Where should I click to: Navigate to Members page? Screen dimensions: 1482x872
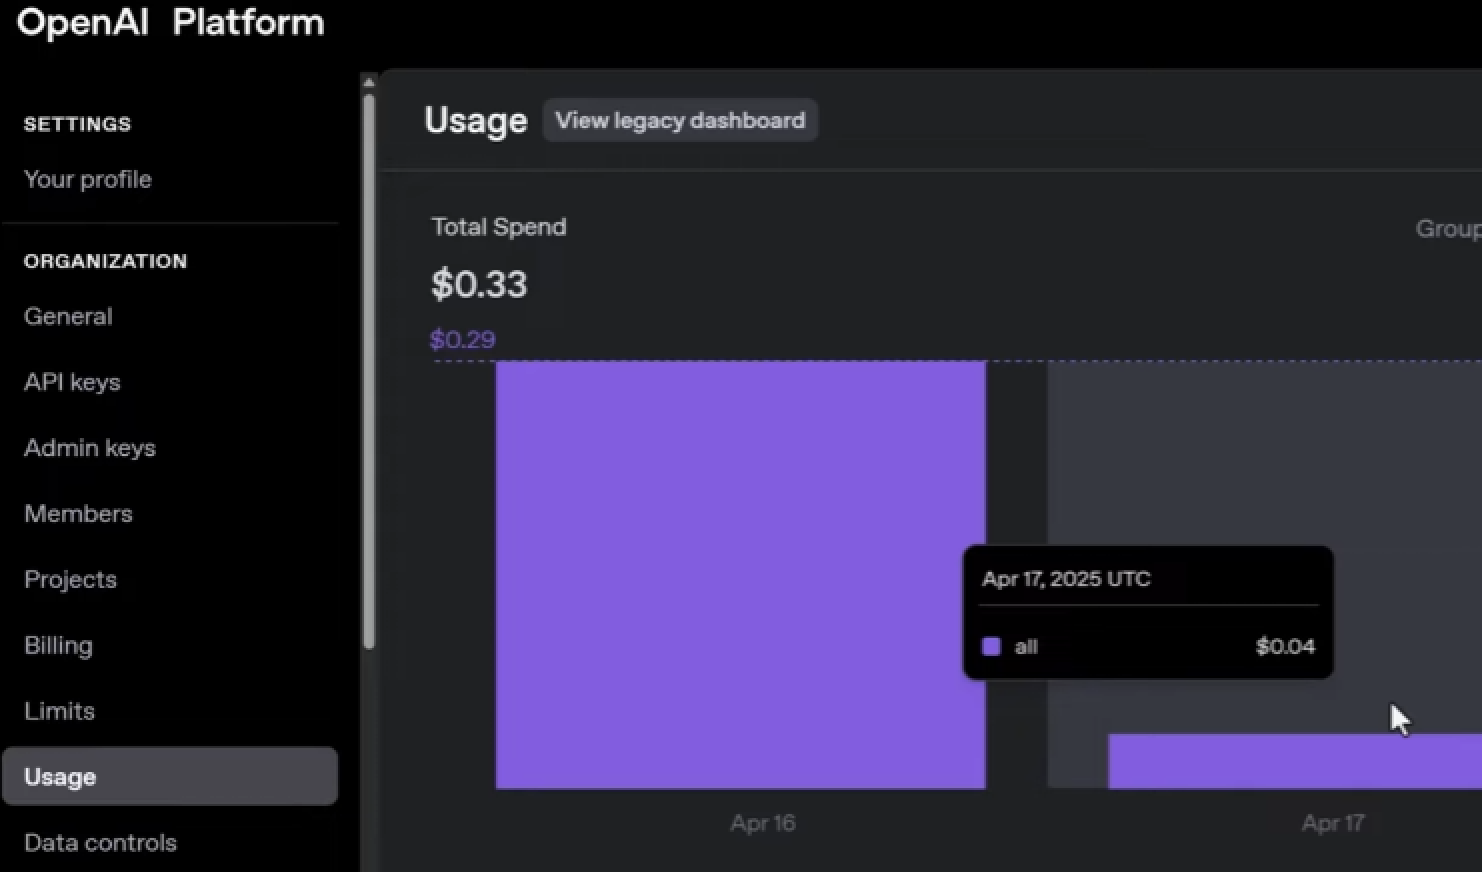(x=78, y=513)
